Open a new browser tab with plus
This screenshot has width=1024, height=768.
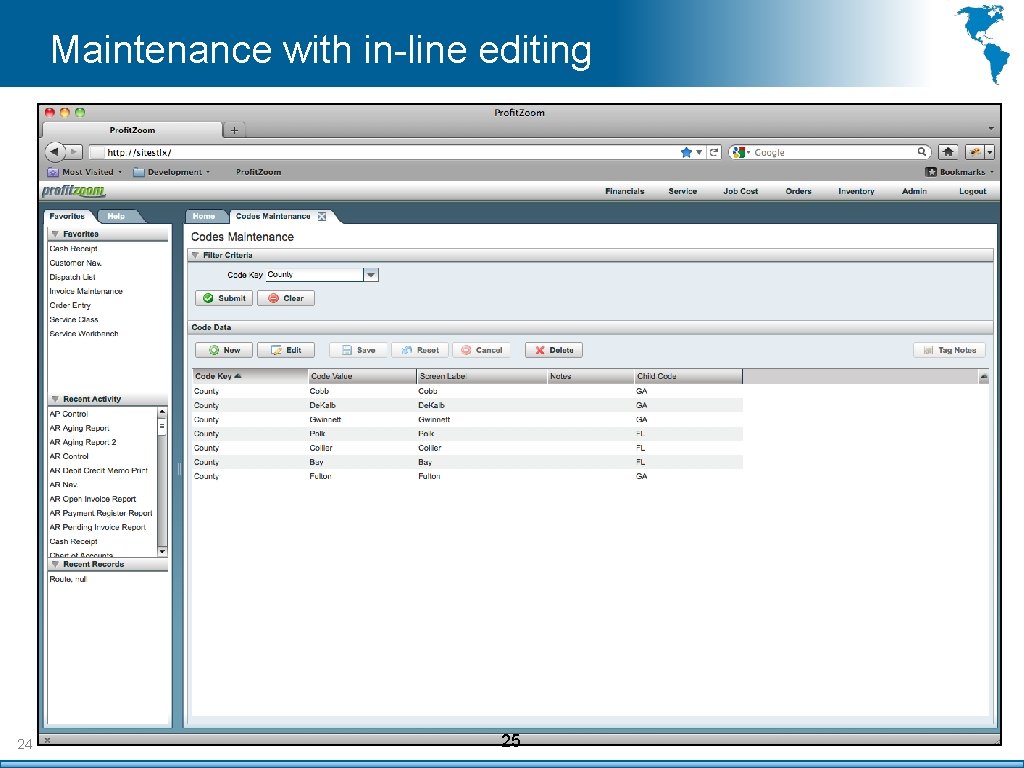point(234,130)
